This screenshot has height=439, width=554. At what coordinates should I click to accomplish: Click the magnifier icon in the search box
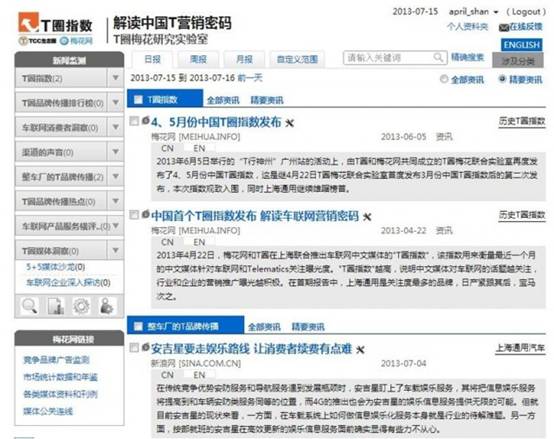pos(438,58)
